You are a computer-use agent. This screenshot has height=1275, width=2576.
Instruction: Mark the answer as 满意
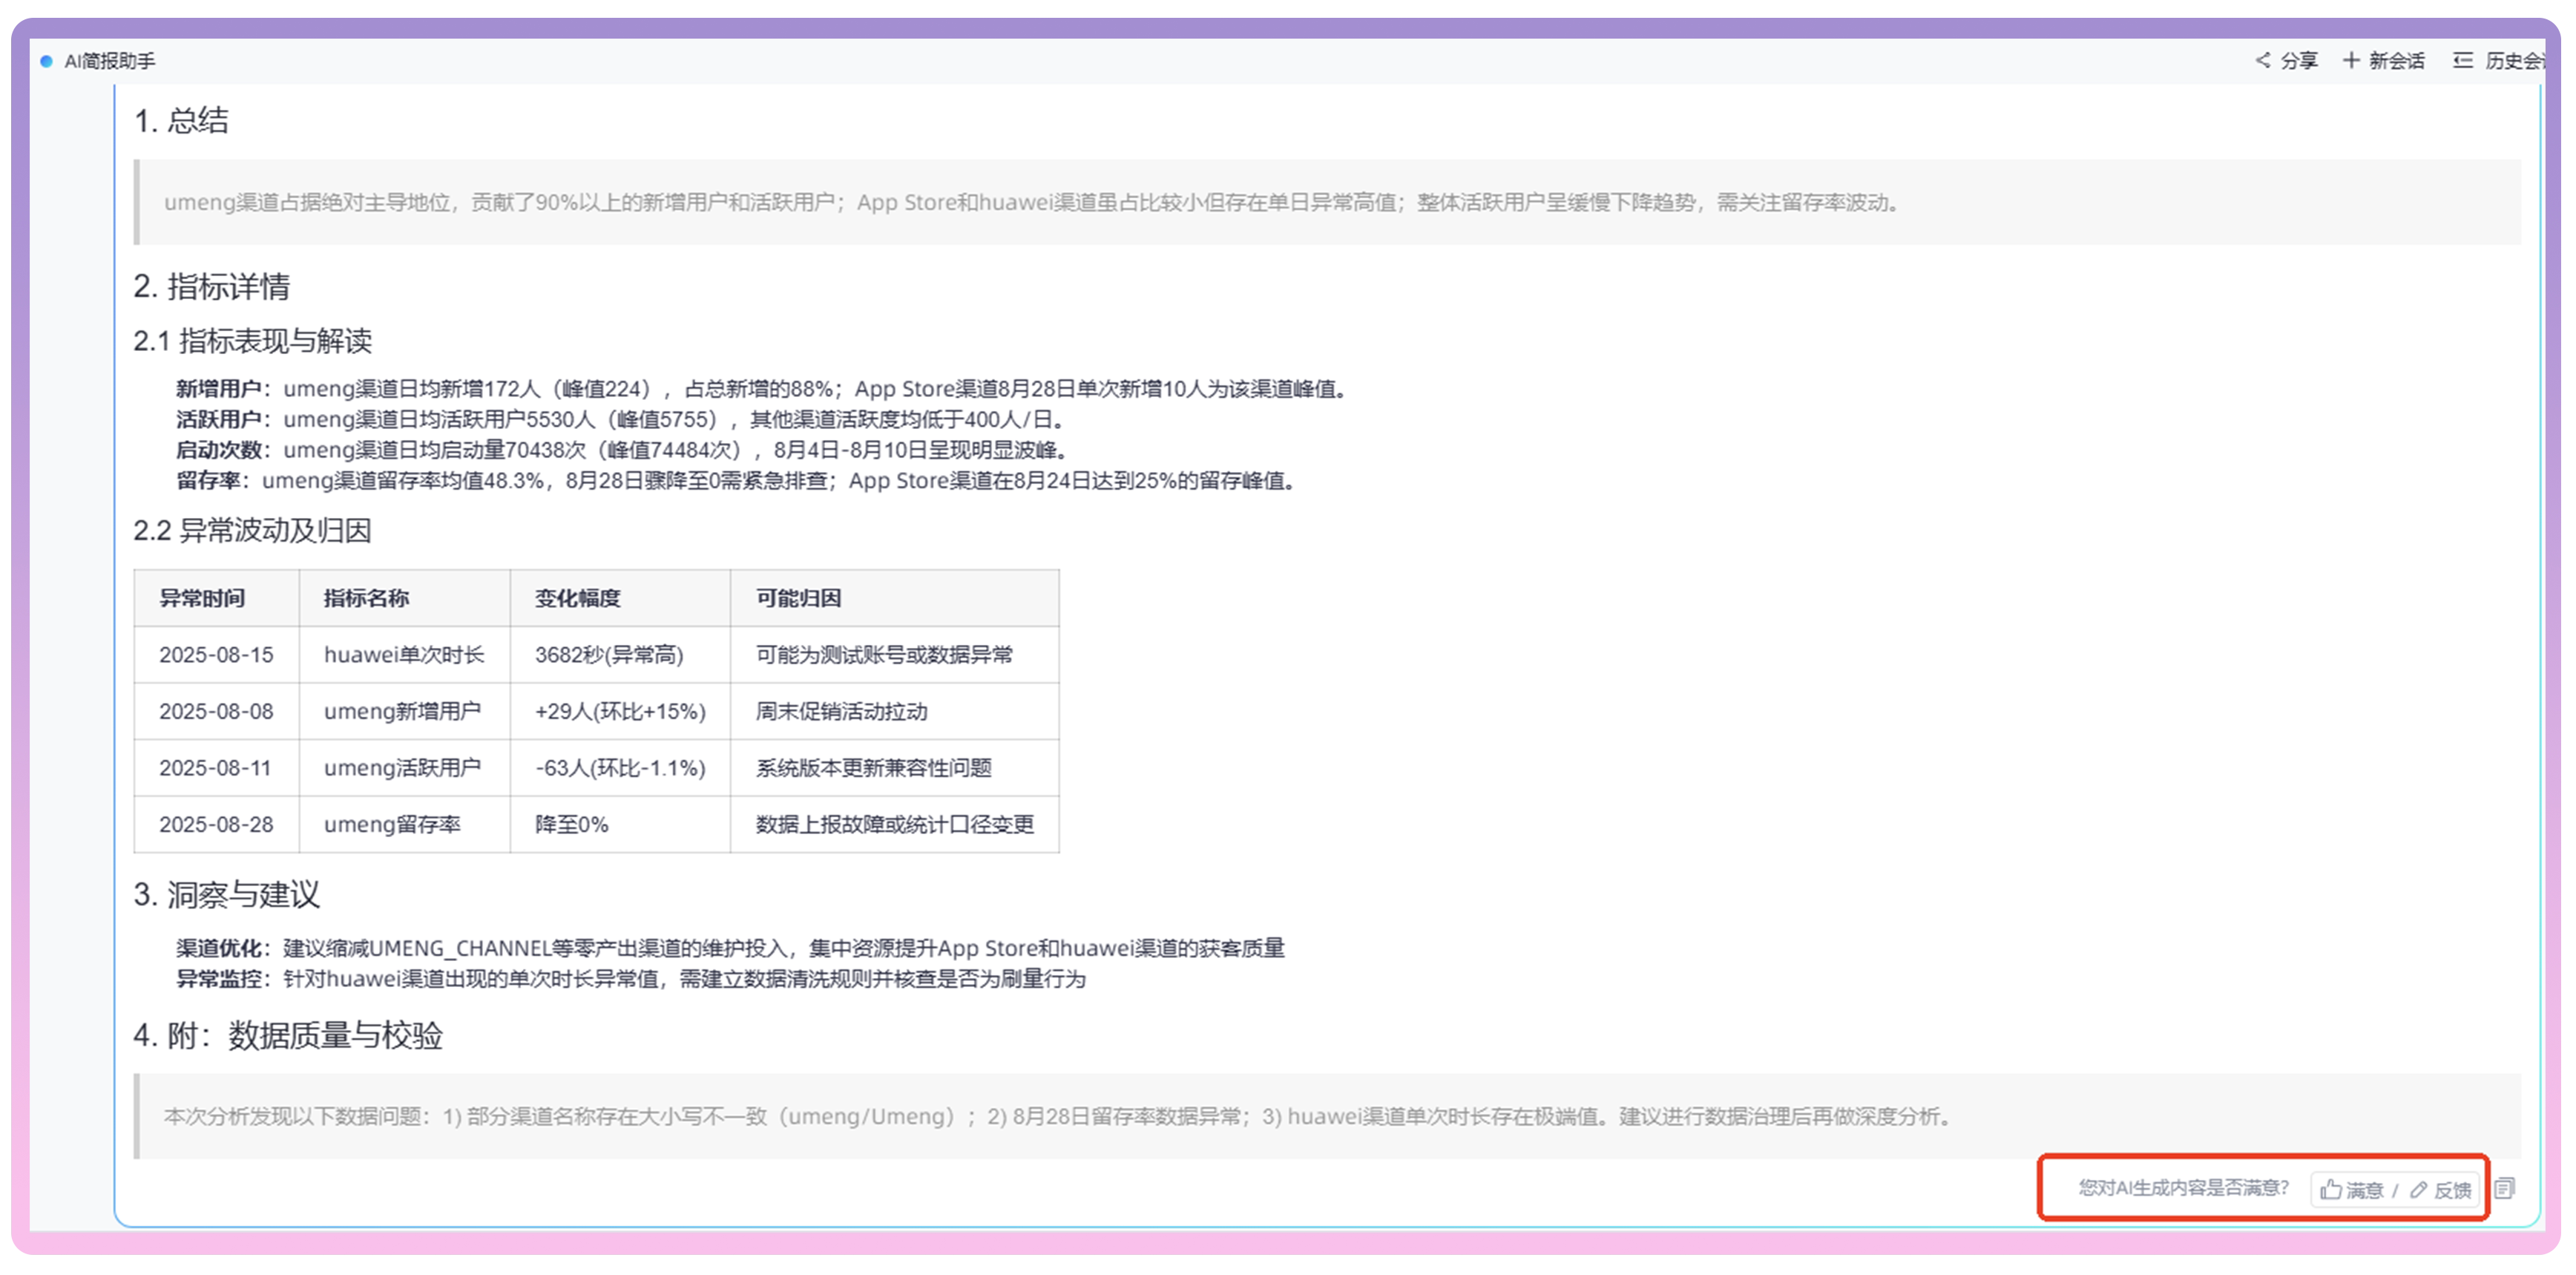[x=2364, y=1189]
